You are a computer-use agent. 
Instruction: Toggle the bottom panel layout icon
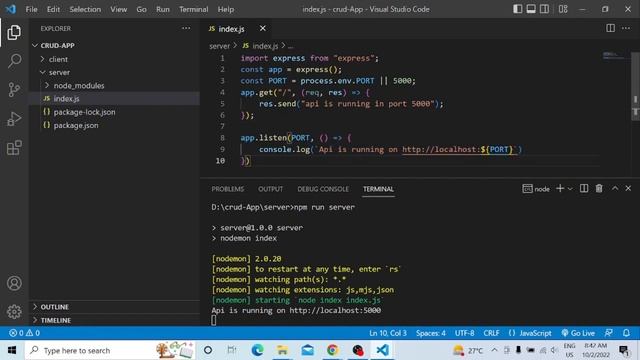tap(531, 9)
